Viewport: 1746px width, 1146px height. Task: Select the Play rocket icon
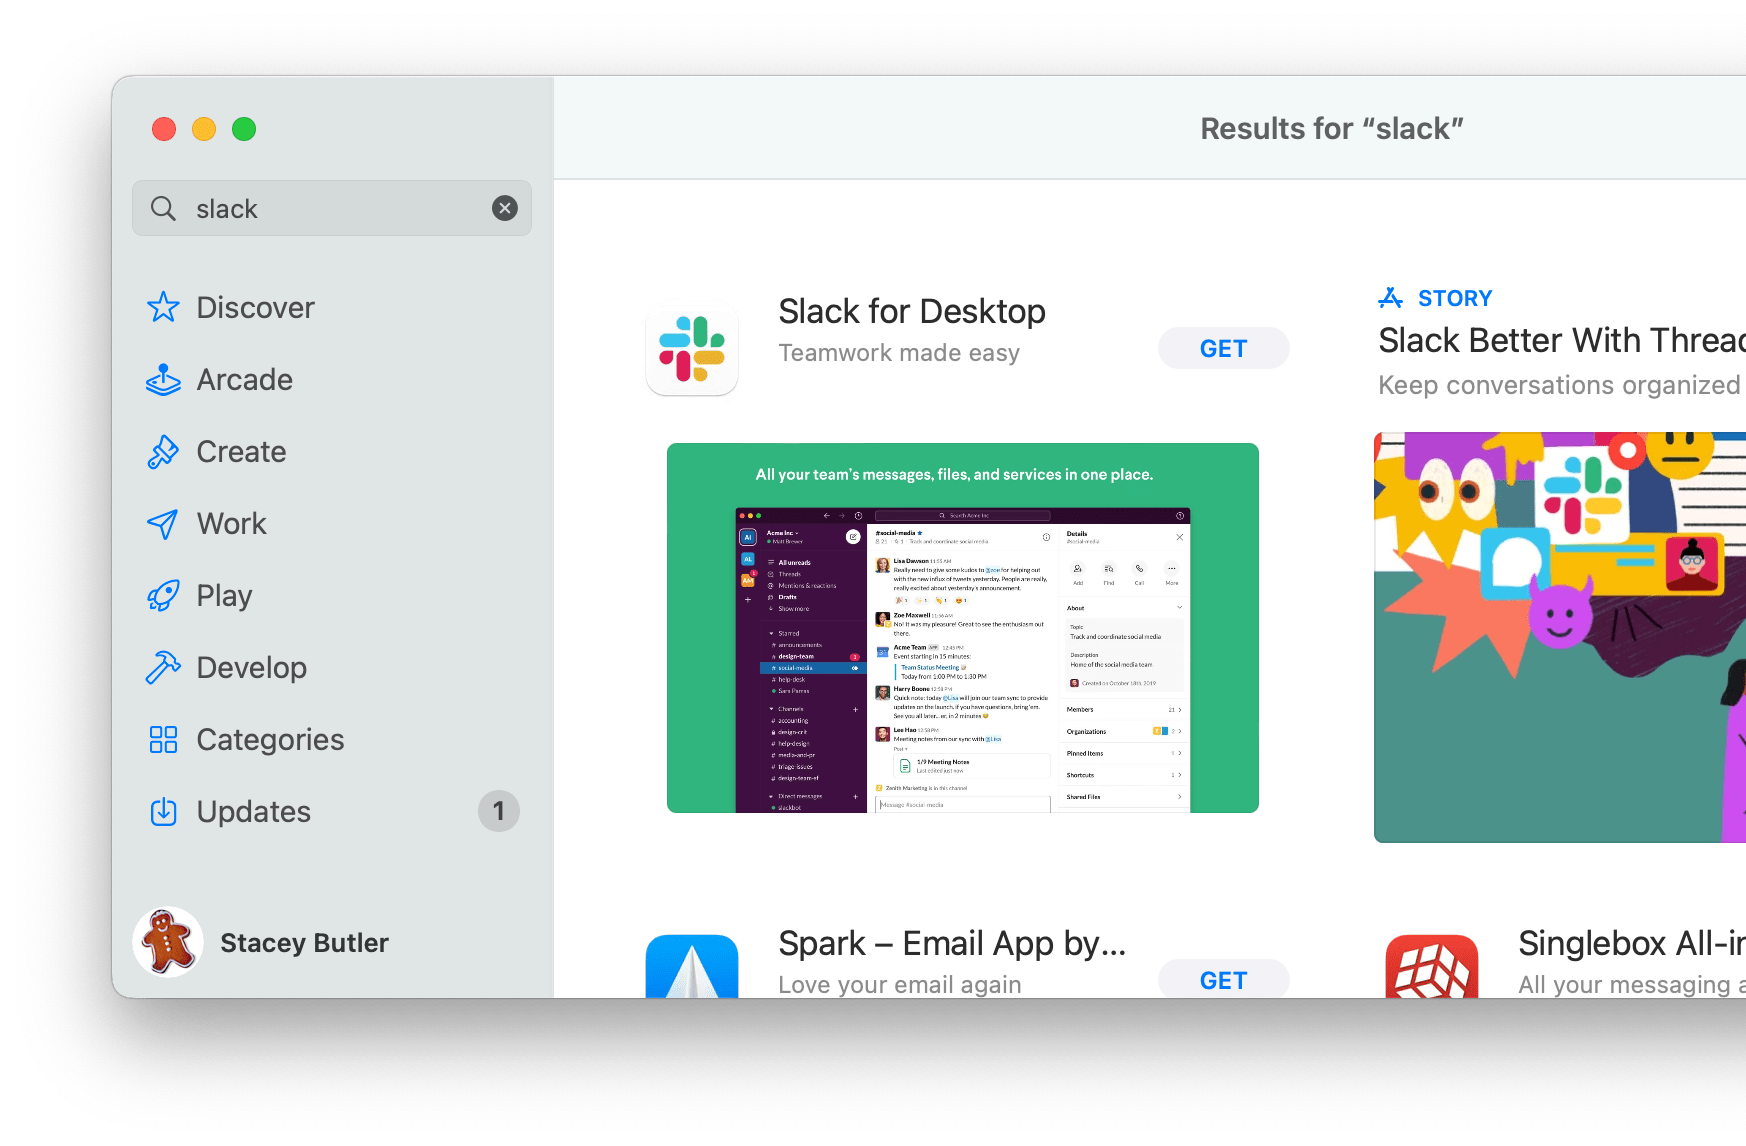pyautogui.click(x=163, y=595)
